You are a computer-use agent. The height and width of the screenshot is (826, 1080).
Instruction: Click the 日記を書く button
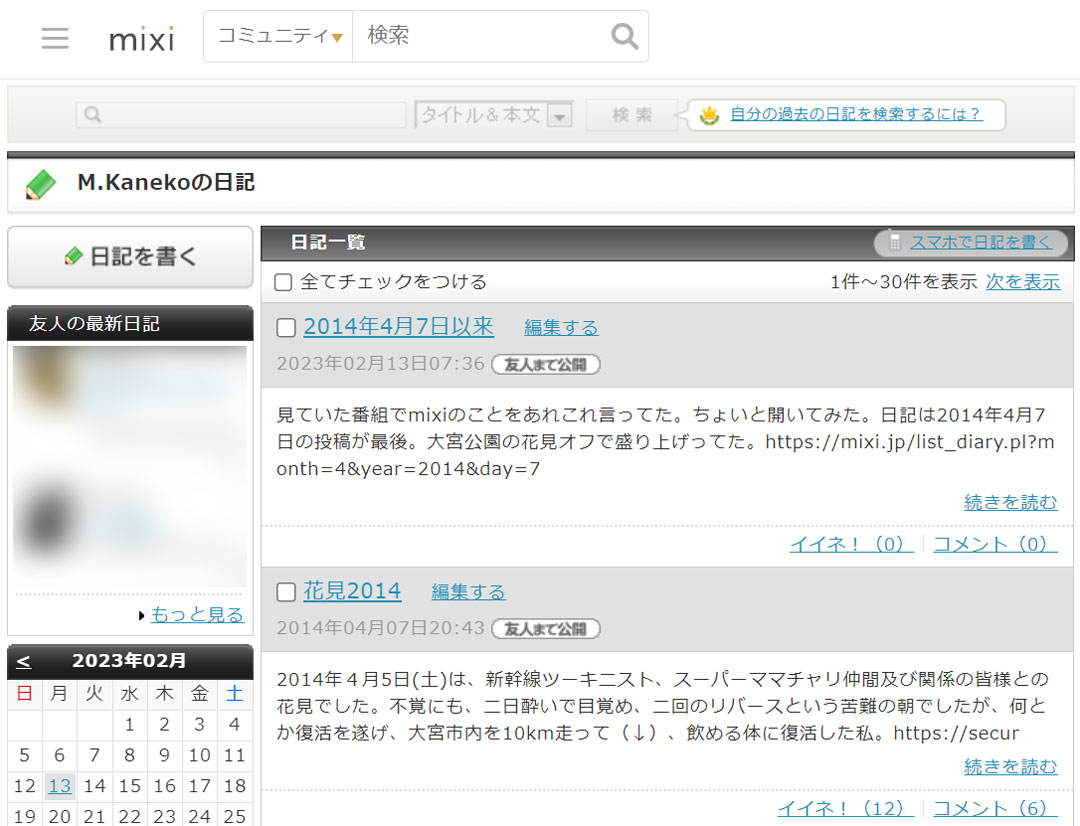click(130, 256)
